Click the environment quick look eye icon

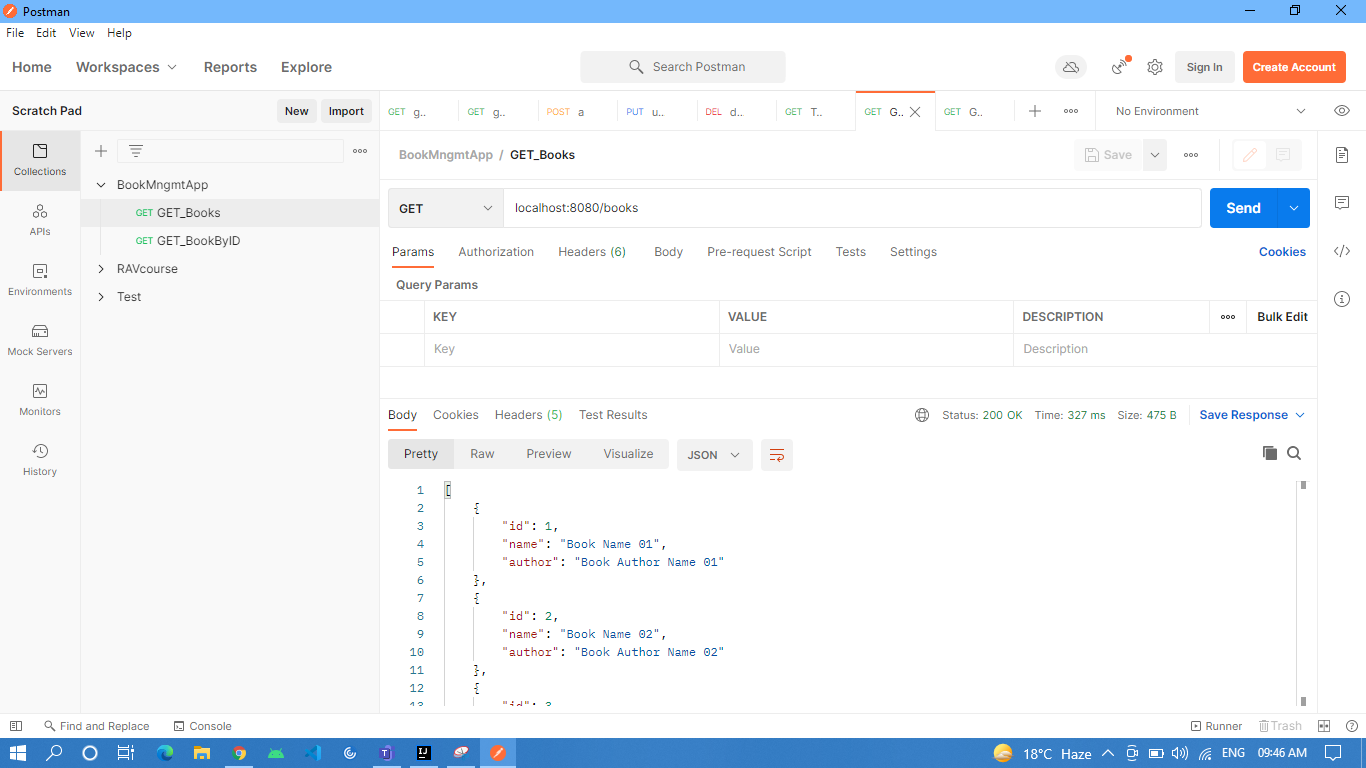tap(1342, 111)
